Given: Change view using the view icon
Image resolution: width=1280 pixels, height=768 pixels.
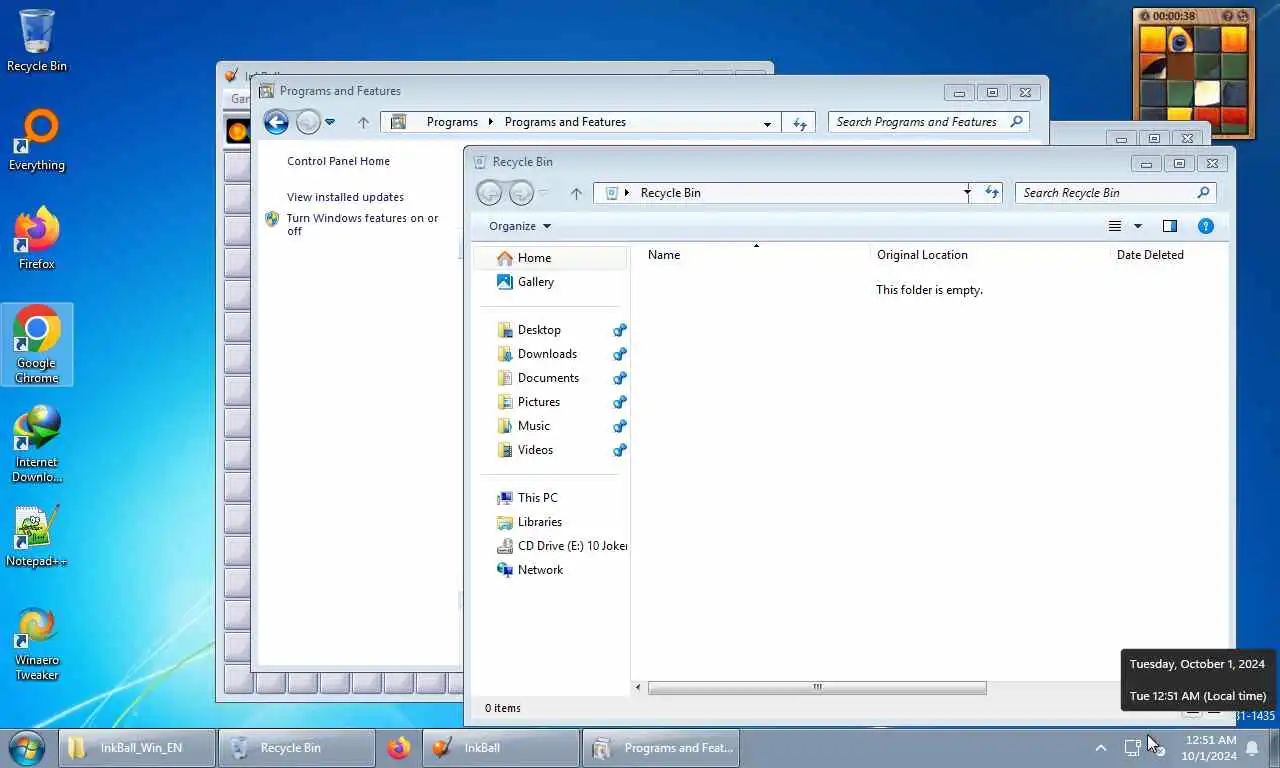Looking at the screenshot, I should point(1115,226).
